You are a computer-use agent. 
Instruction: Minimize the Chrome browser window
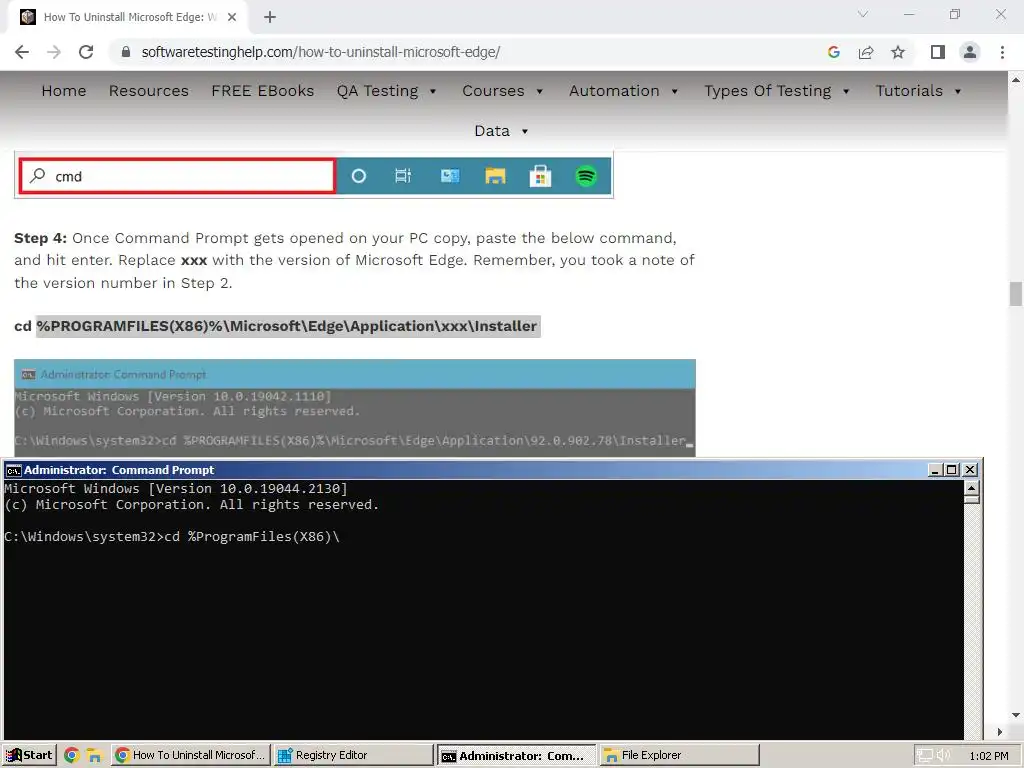(909, 14)
